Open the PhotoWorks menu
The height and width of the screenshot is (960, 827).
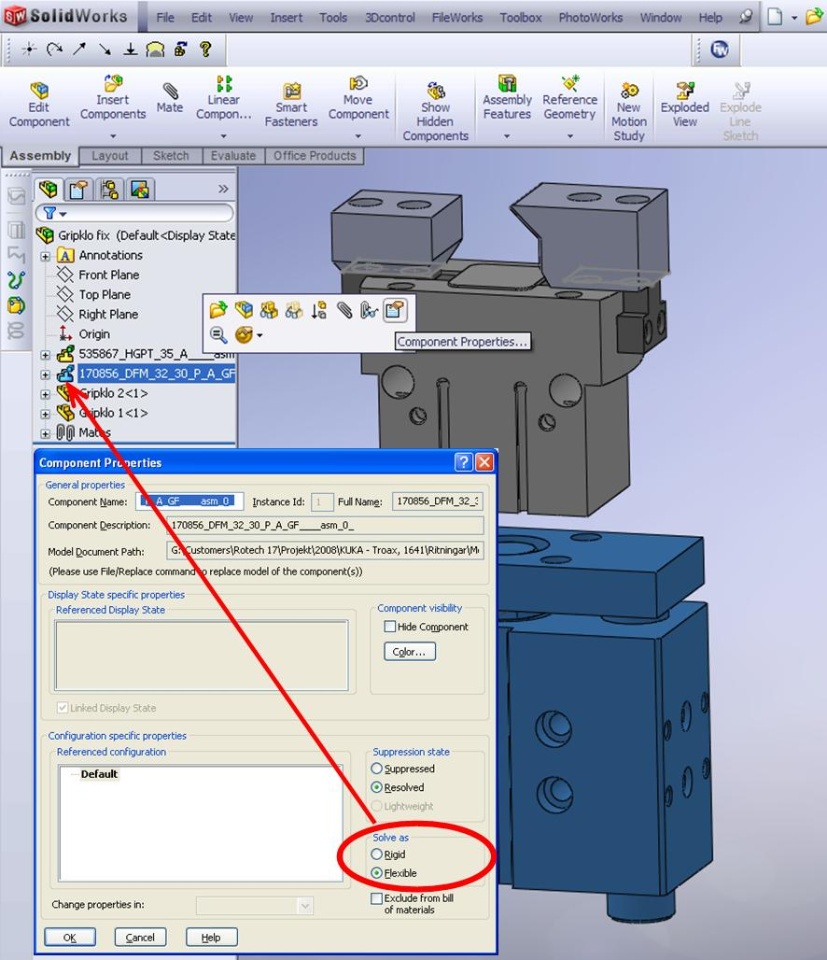(x=591, y=17)
